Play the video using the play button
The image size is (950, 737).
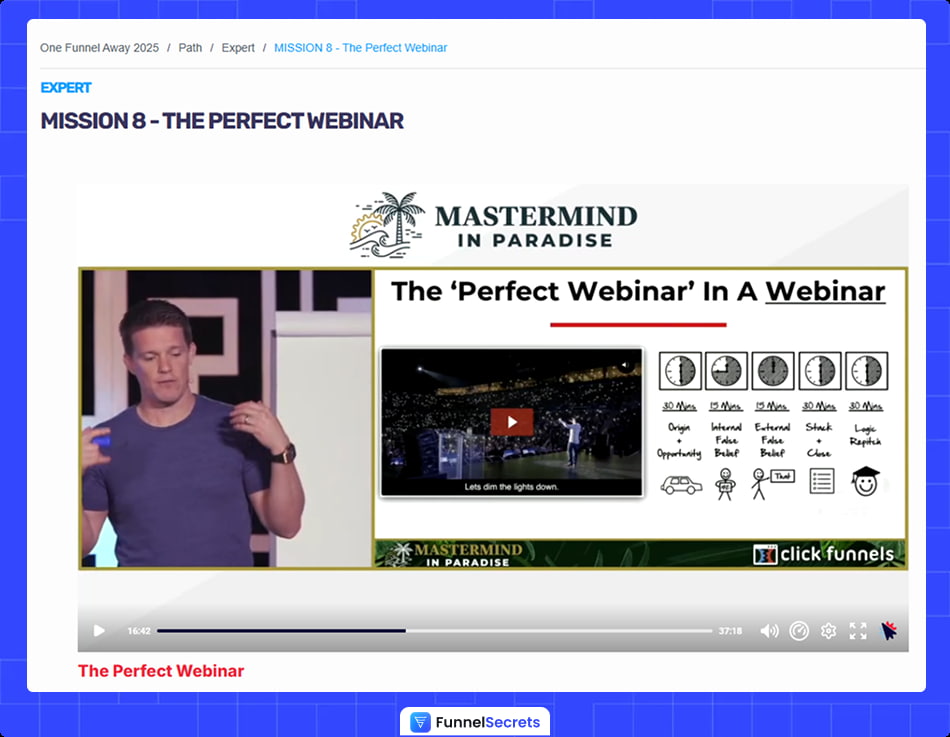[98, 630]
